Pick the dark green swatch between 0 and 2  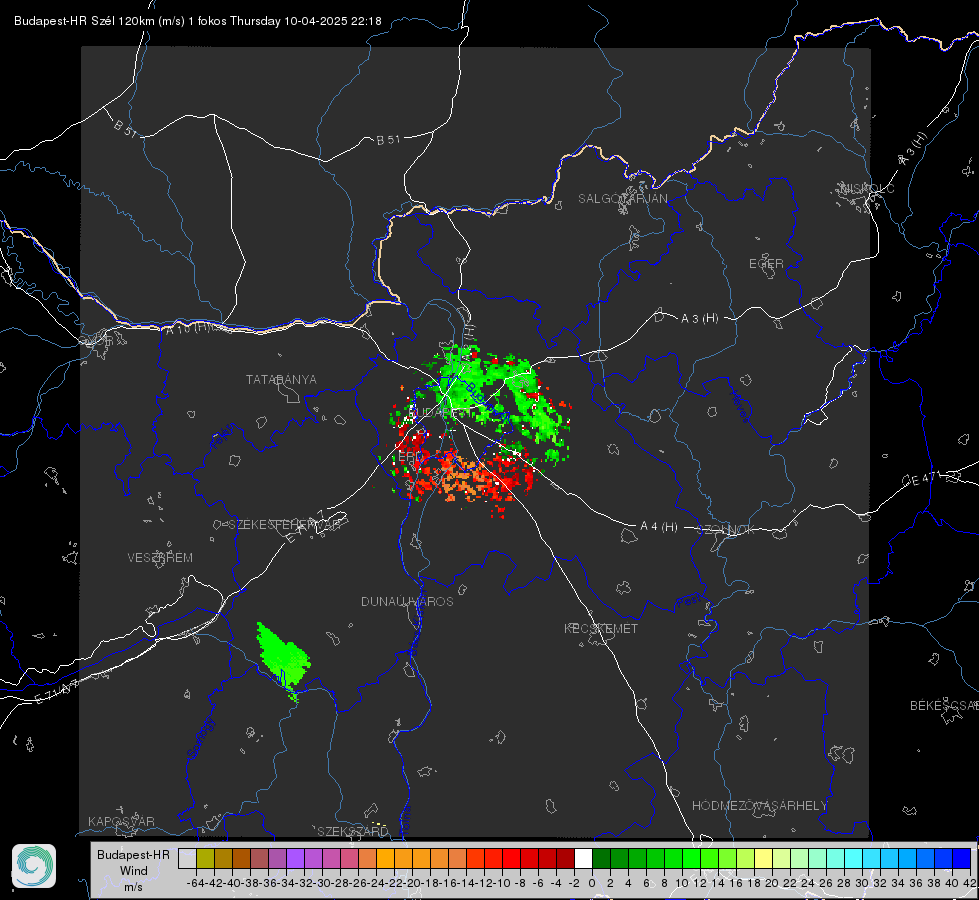[601, 858]
